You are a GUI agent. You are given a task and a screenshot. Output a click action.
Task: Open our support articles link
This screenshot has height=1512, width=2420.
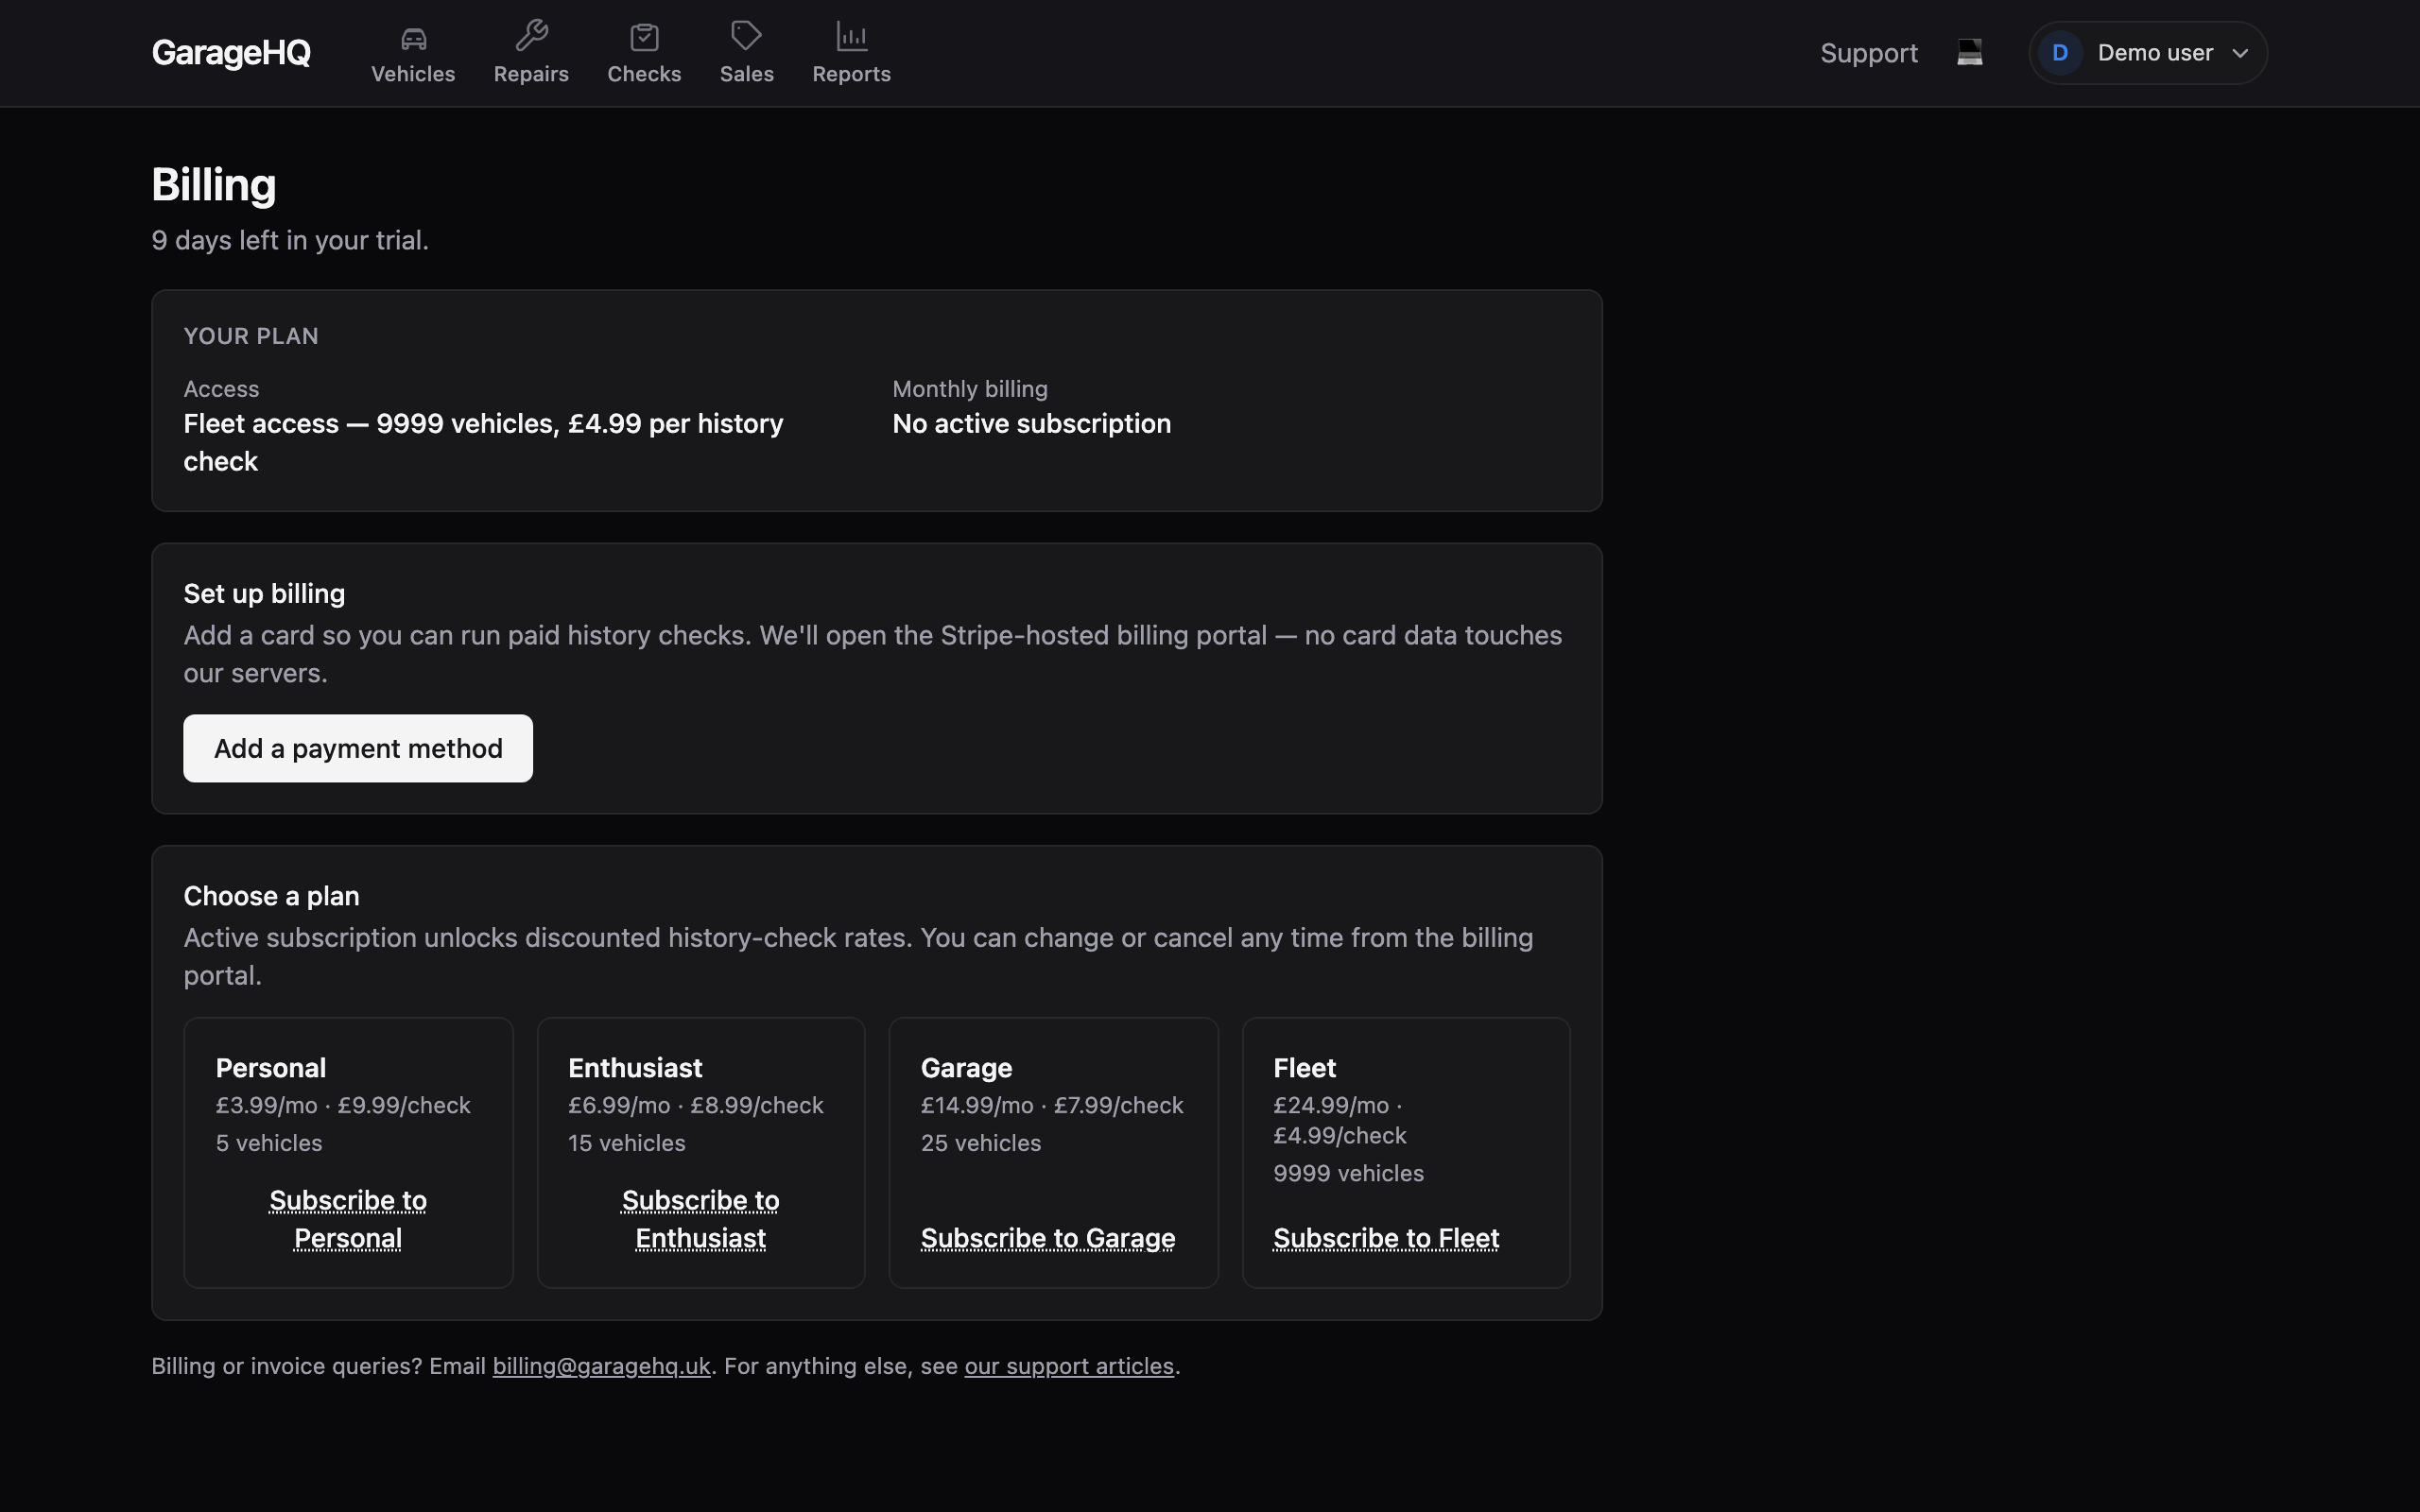point(1068,1366)
